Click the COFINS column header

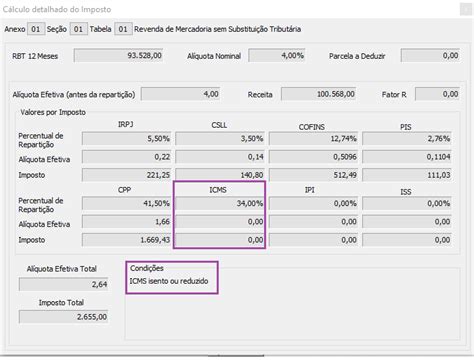(312, 127)
